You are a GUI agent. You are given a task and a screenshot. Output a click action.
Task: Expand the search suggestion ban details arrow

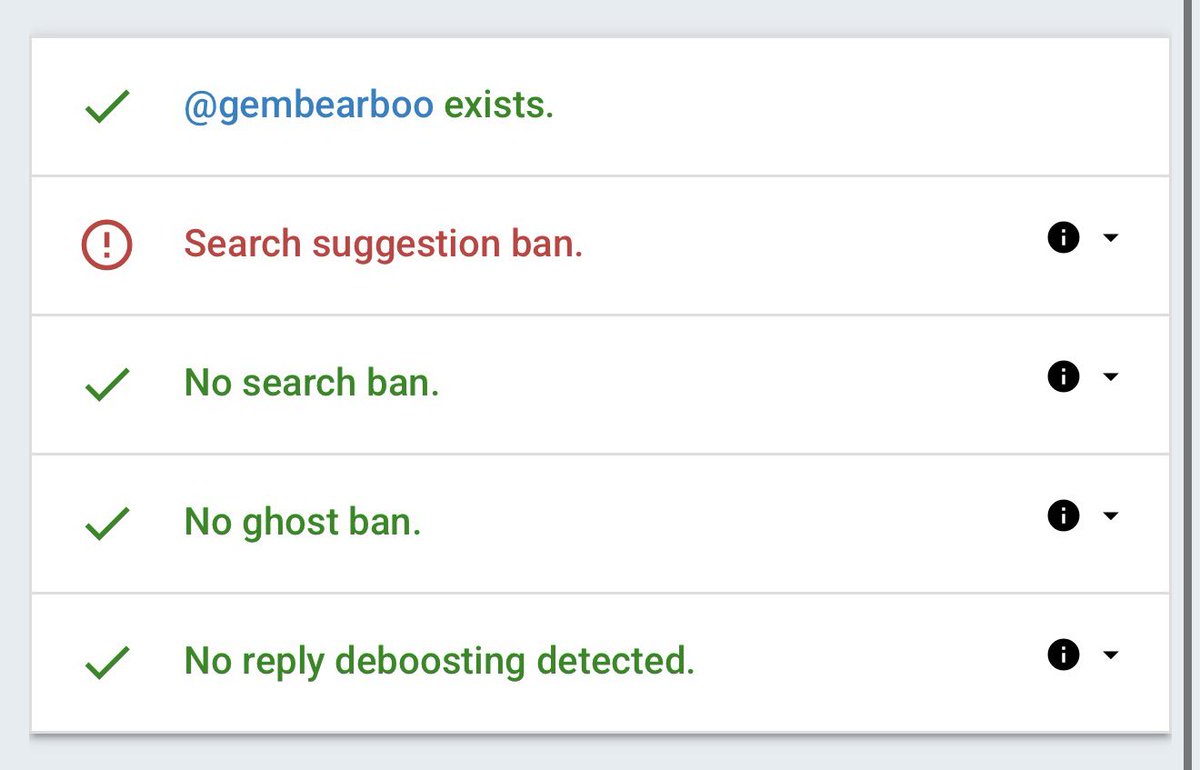[x=1110, y=238]
